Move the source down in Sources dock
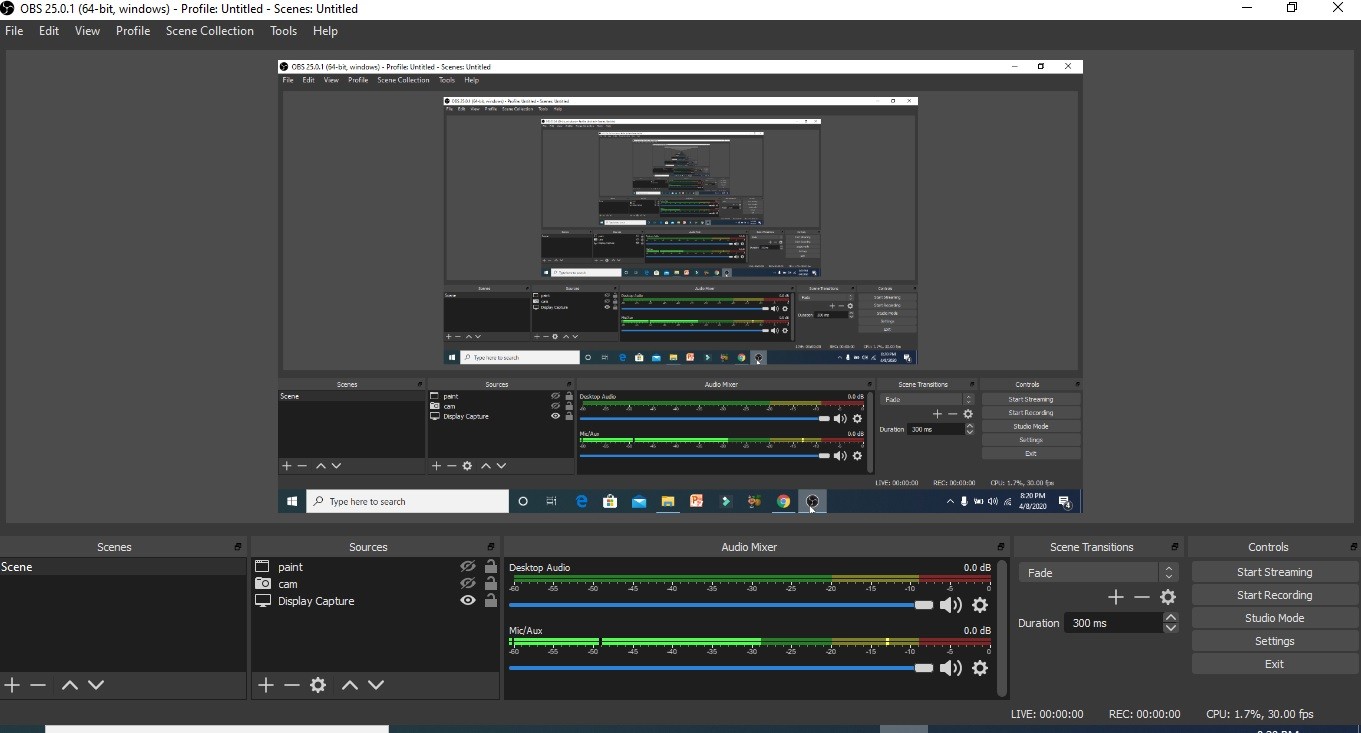 click(376, 685)
